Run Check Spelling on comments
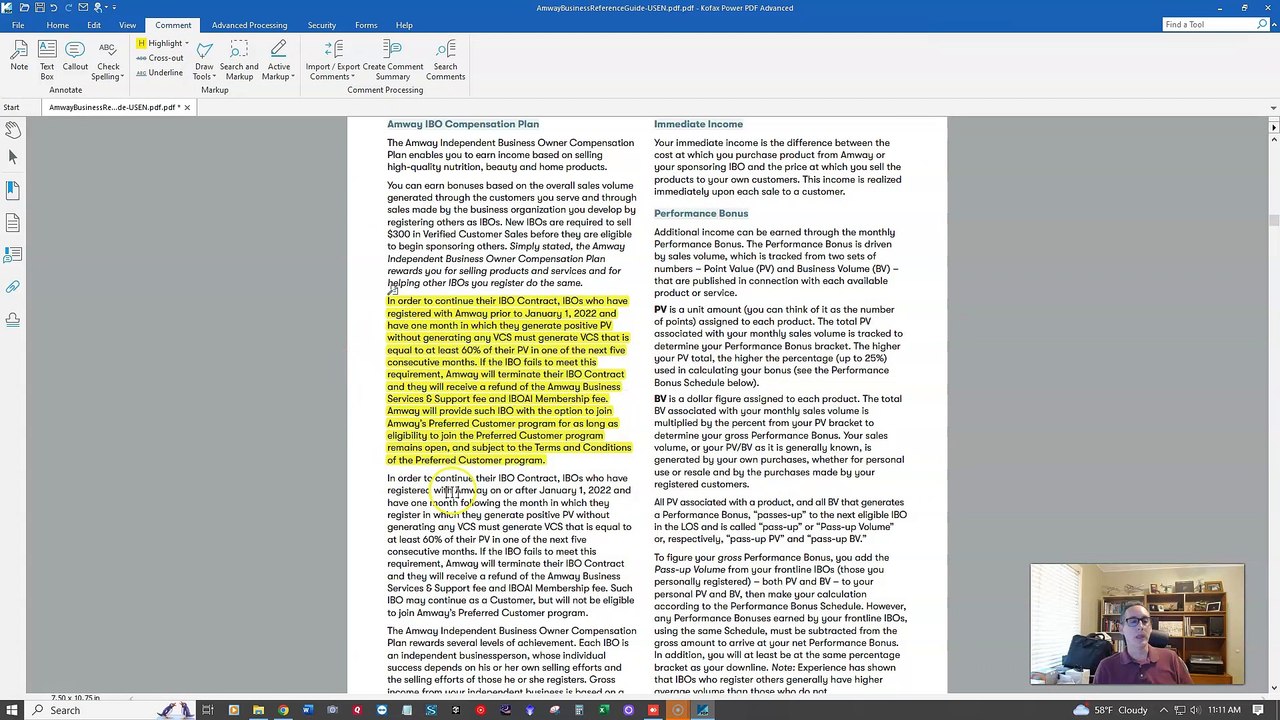1280x720 pixels. coord(108,60)
